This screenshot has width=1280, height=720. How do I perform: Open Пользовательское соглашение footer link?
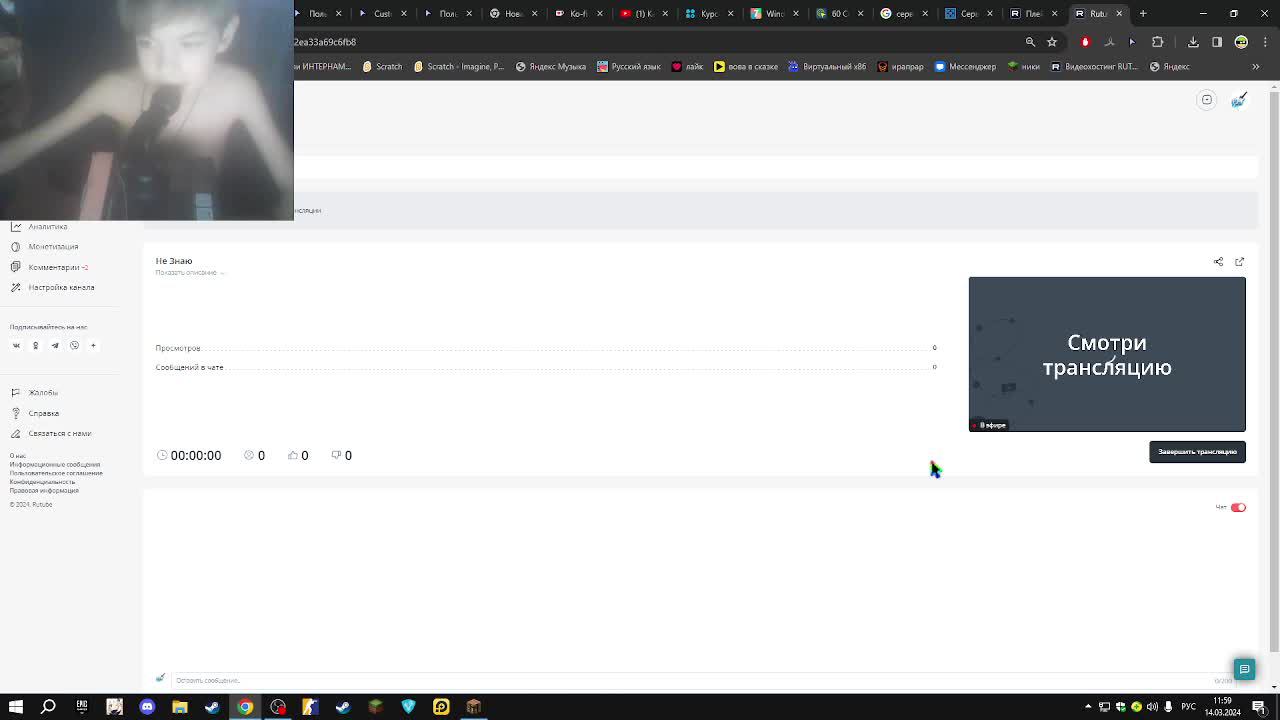[x=56, y=473]
